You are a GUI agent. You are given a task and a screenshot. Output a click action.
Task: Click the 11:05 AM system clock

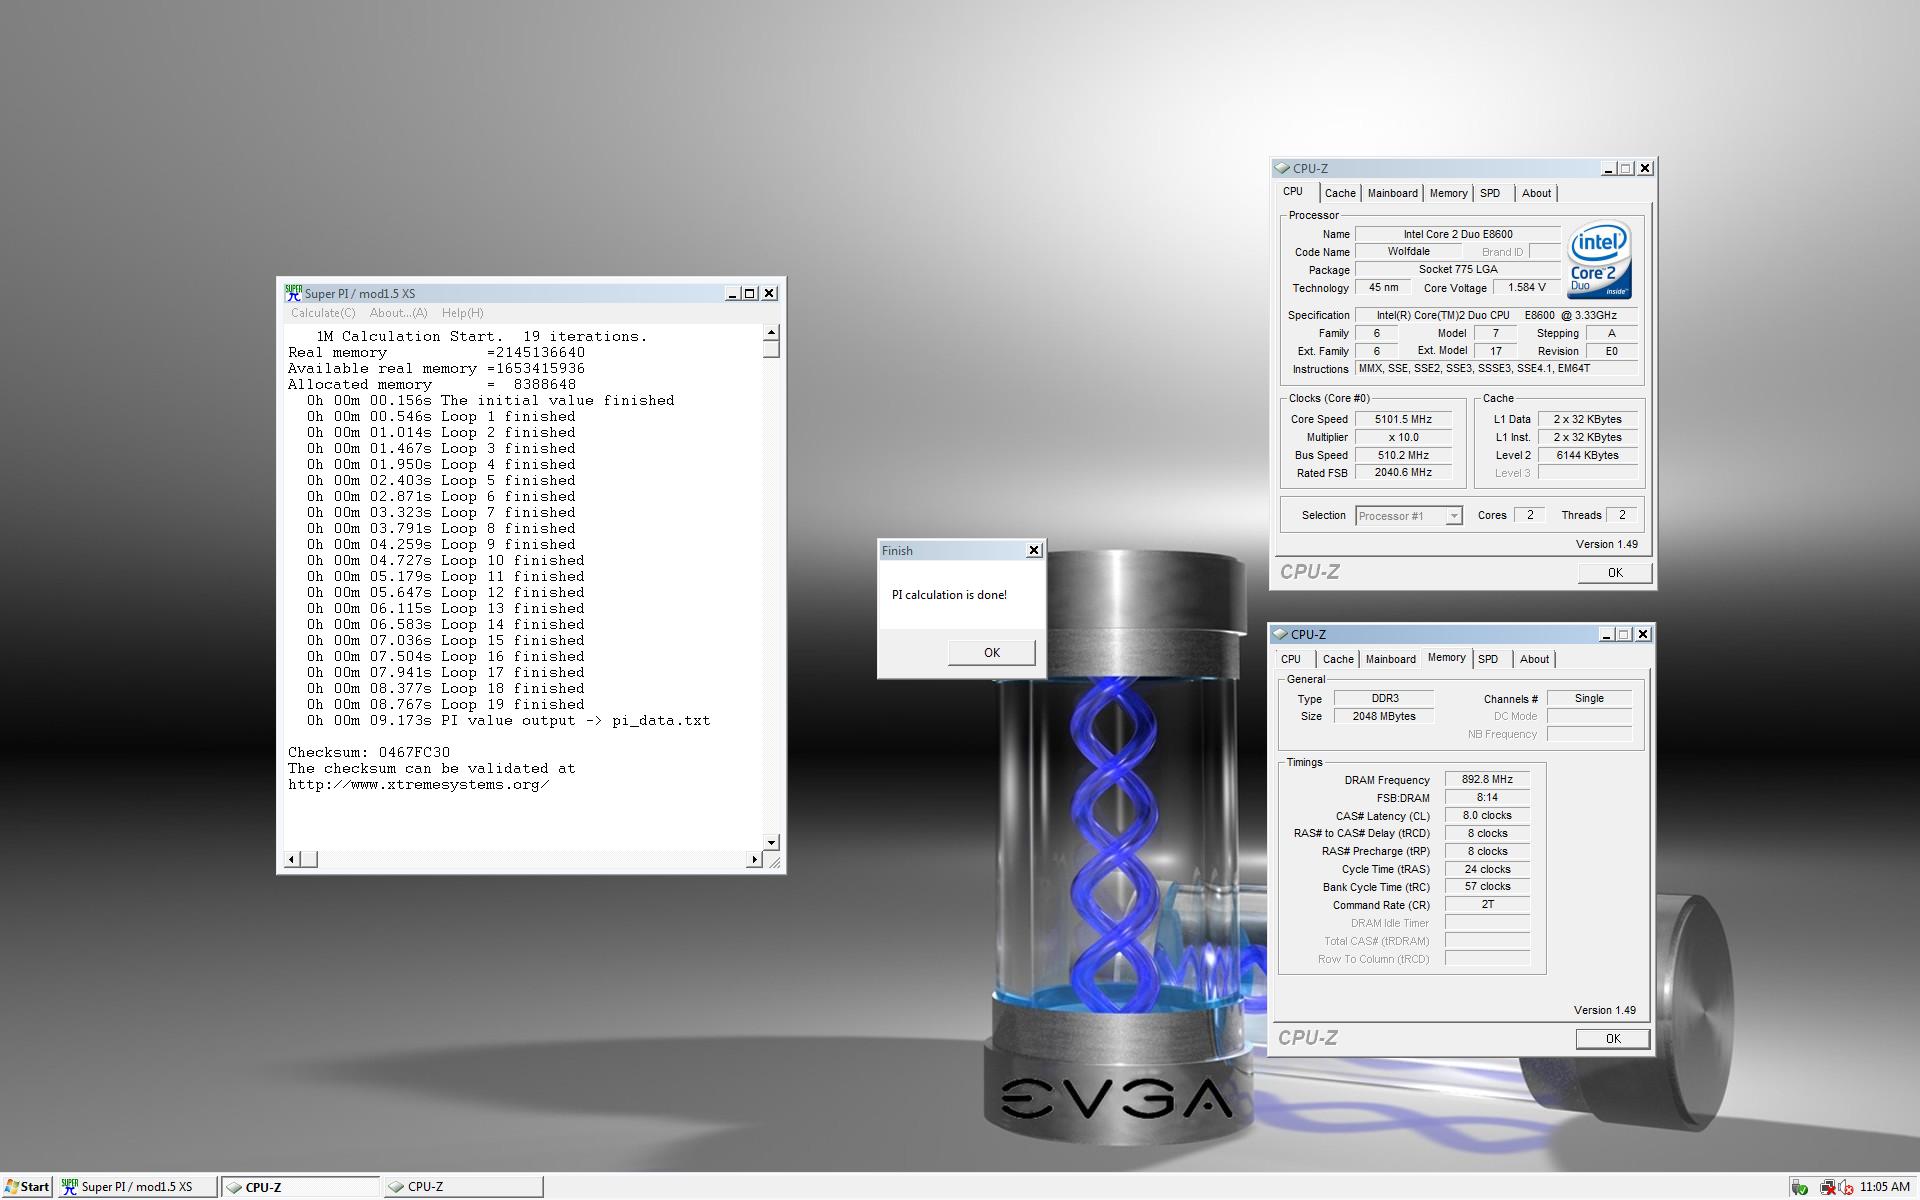1885,1187
